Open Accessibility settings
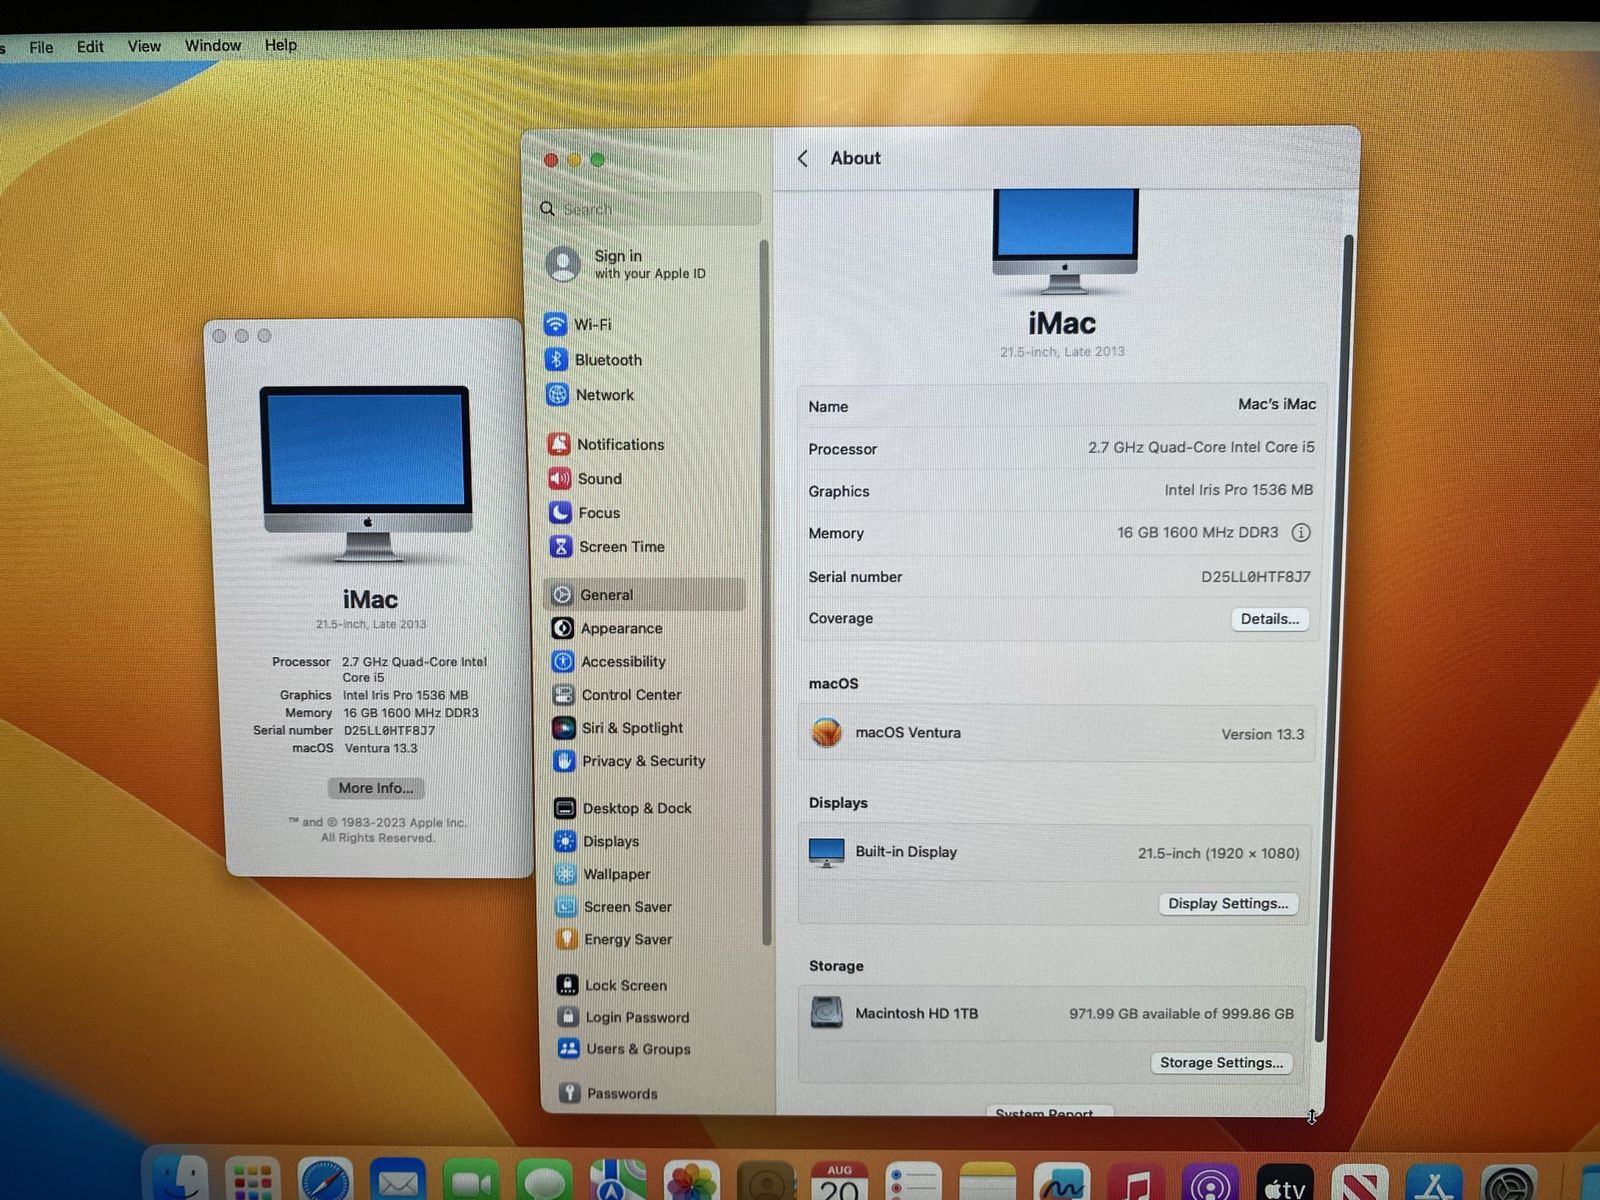Image resolution: width=1600 pixels, height=1200 pixels. [x=609, y=661]
